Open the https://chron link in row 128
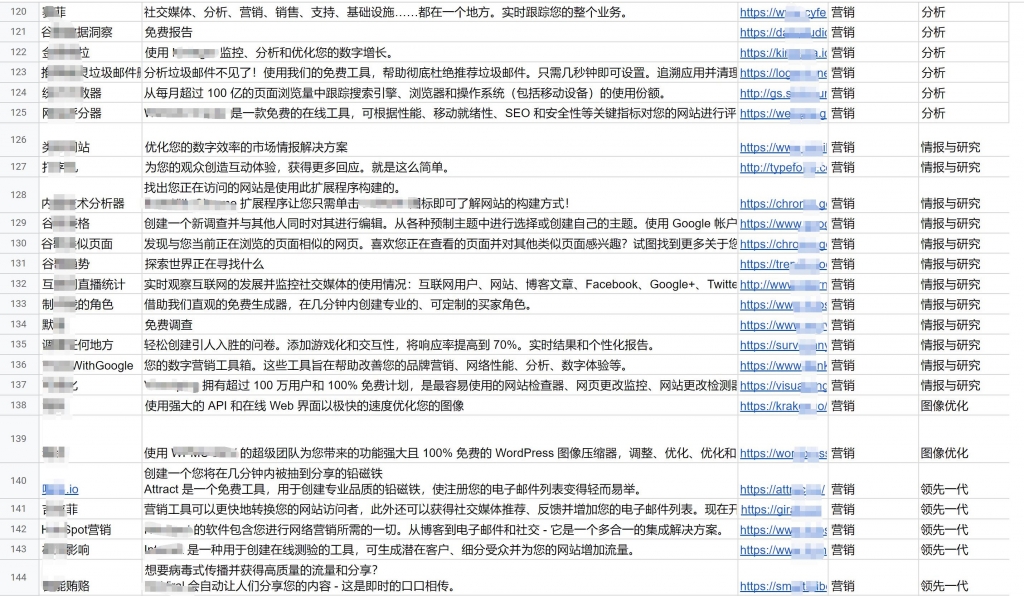Viewport: 1024px width, 596px height. point(783,204)
